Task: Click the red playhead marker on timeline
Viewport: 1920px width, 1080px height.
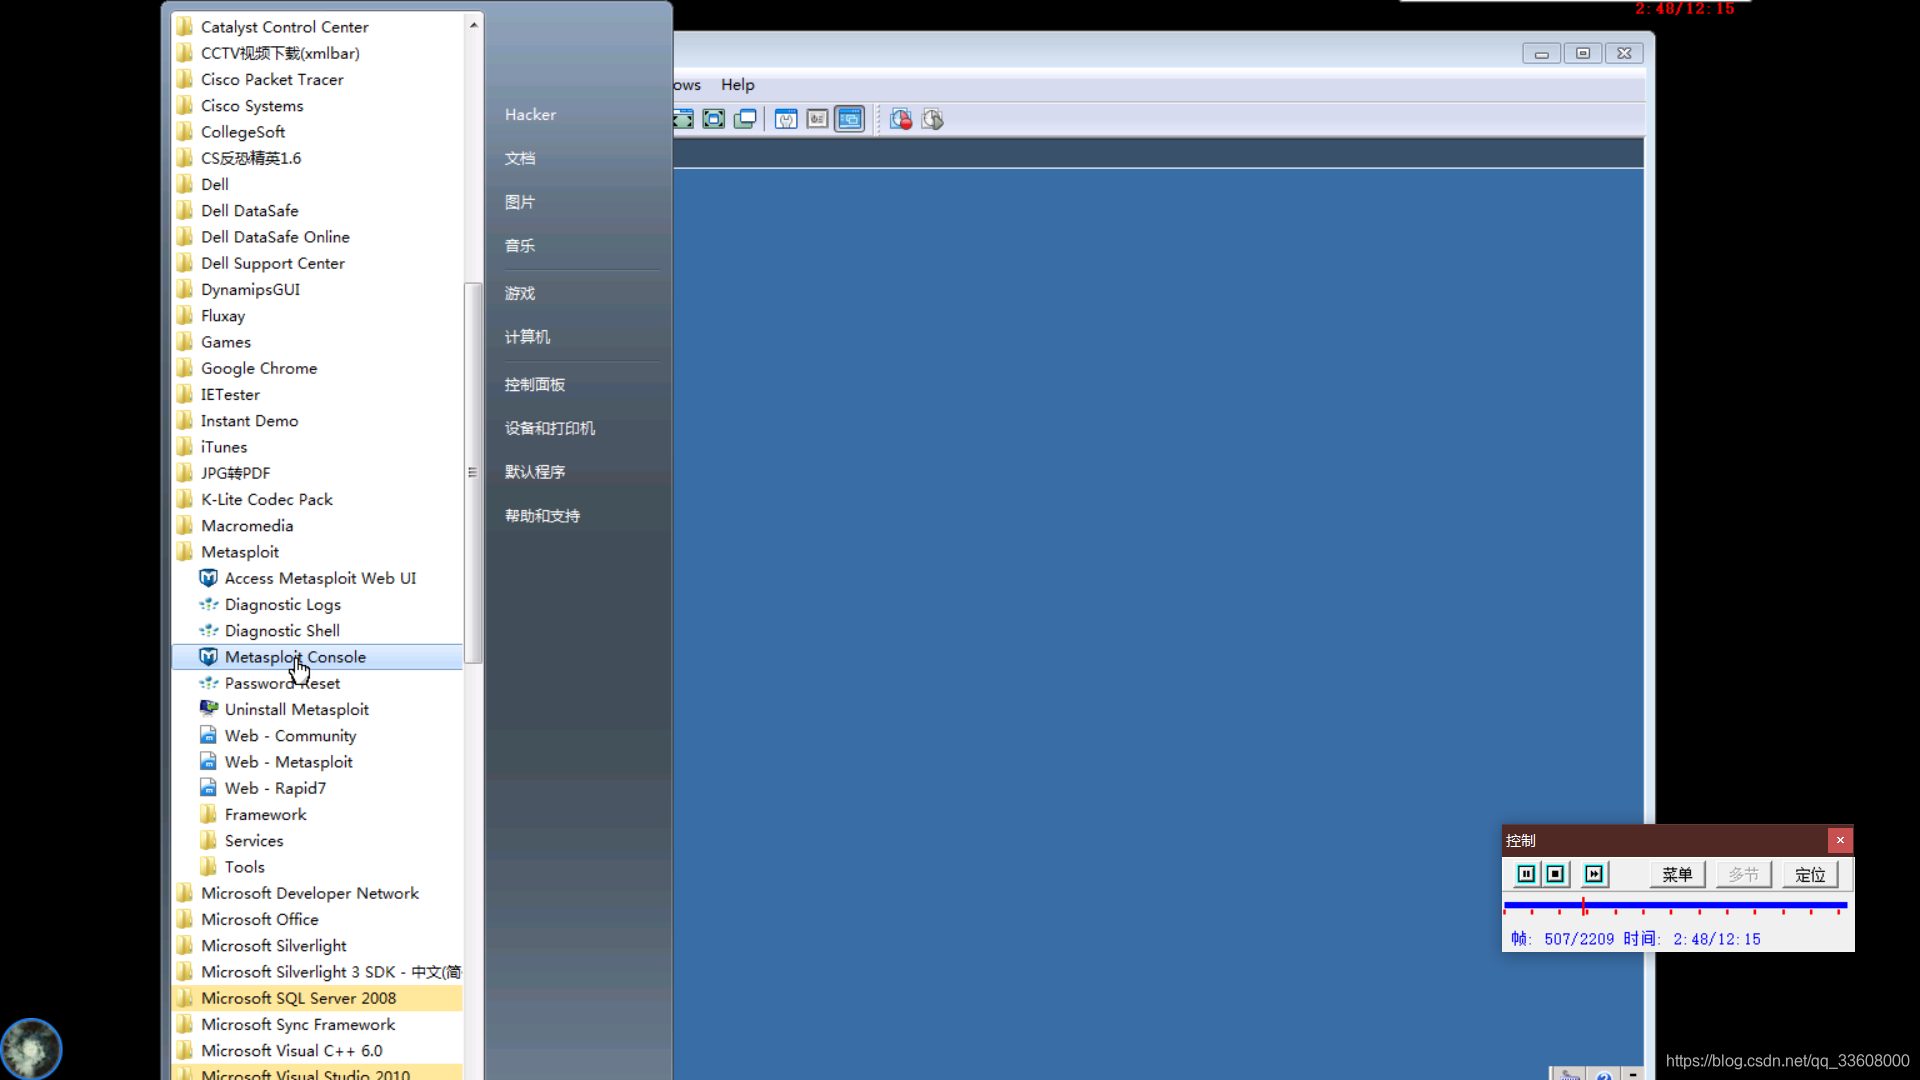Action: point(1584,906)
